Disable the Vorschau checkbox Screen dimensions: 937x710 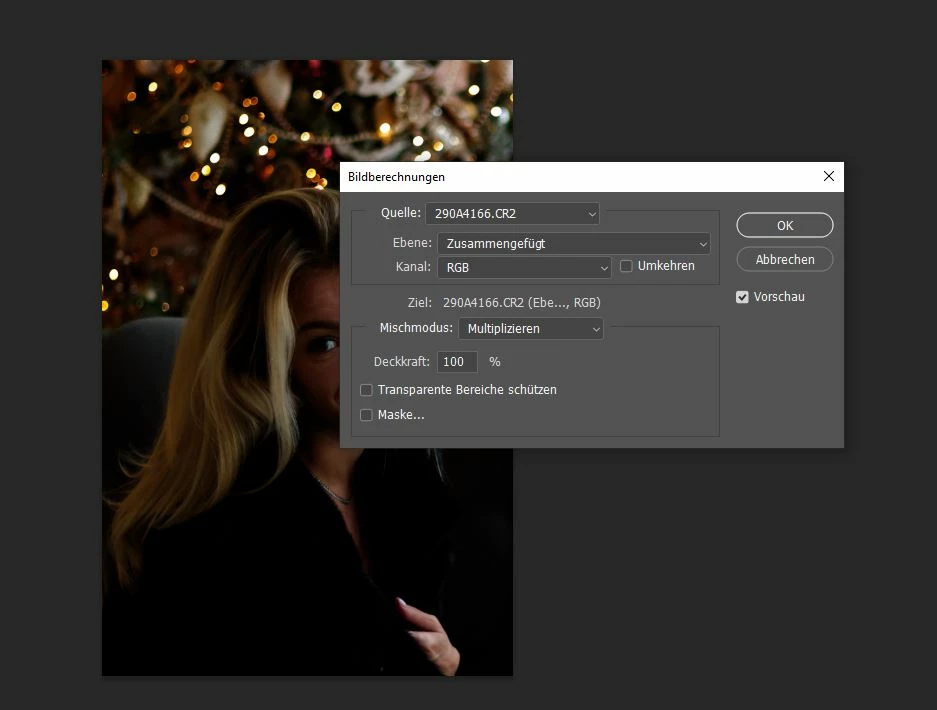[x=742, y=297]
